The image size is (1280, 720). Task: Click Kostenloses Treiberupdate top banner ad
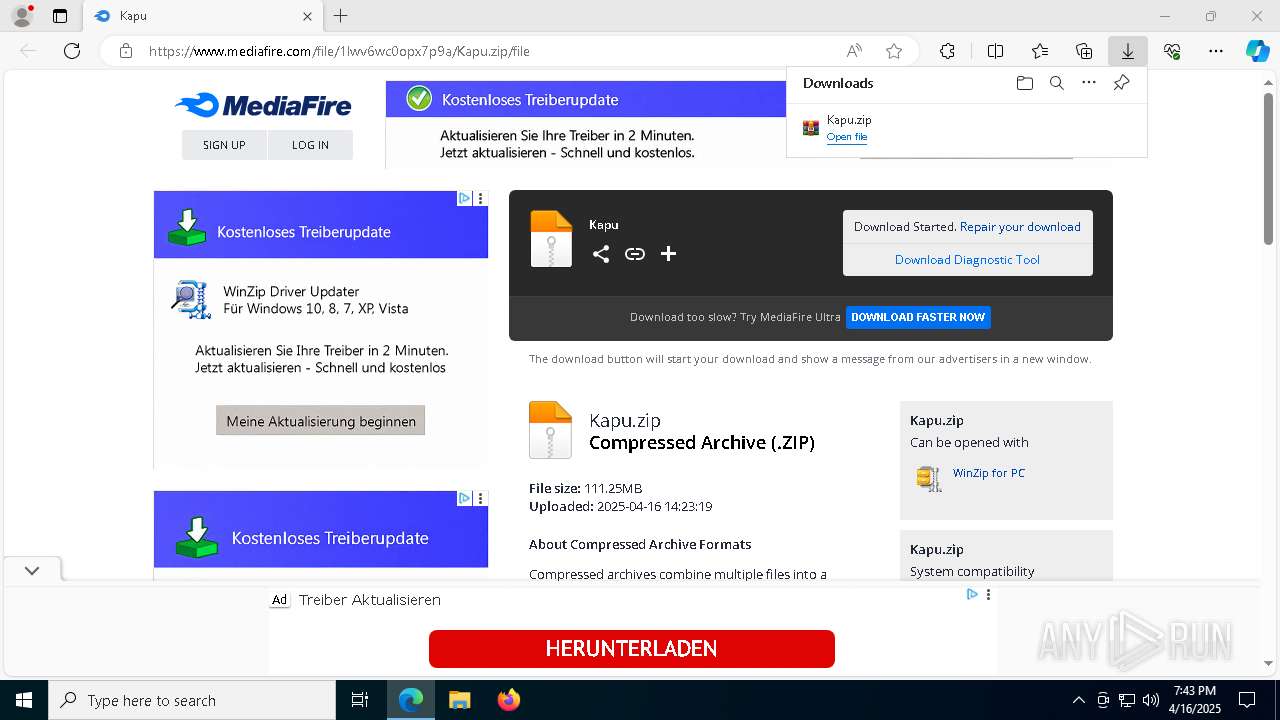585,125
